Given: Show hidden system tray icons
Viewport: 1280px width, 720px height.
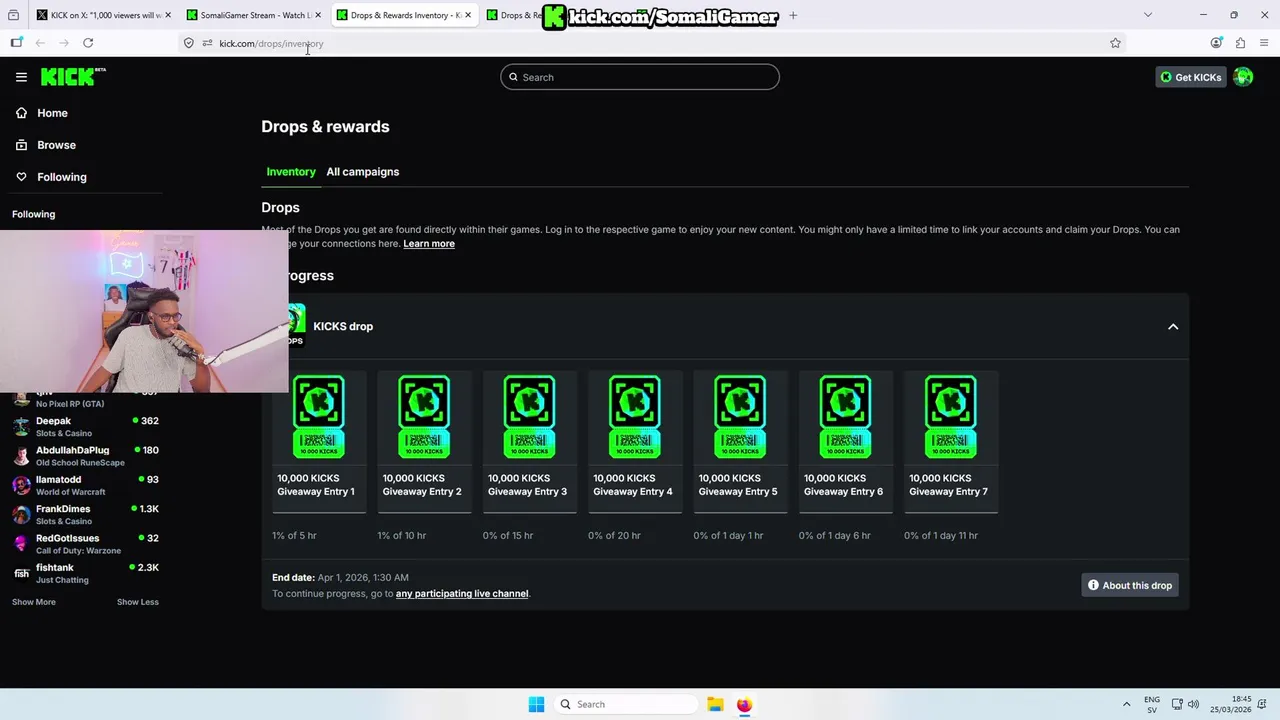Looking at the screenshot, I should pyautogui.click(x=1126, y=704).
